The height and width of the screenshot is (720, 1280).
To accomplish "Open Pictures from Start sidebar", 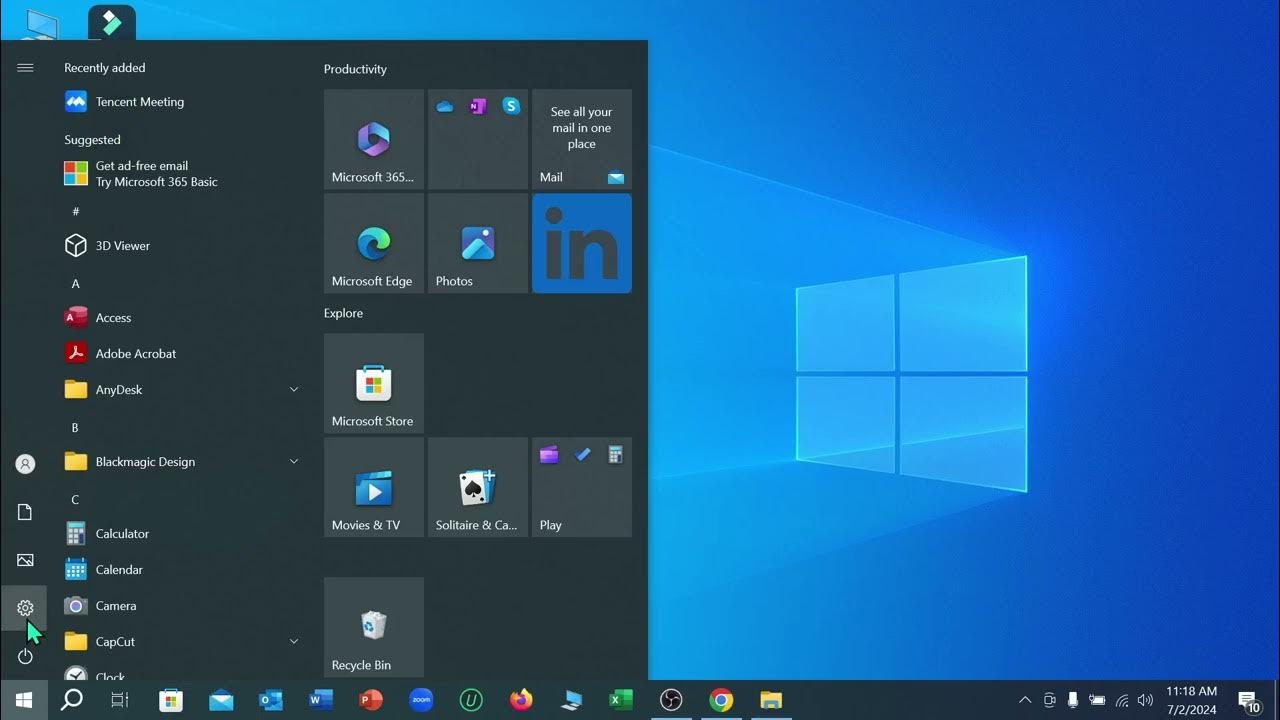I will [25, 560].
